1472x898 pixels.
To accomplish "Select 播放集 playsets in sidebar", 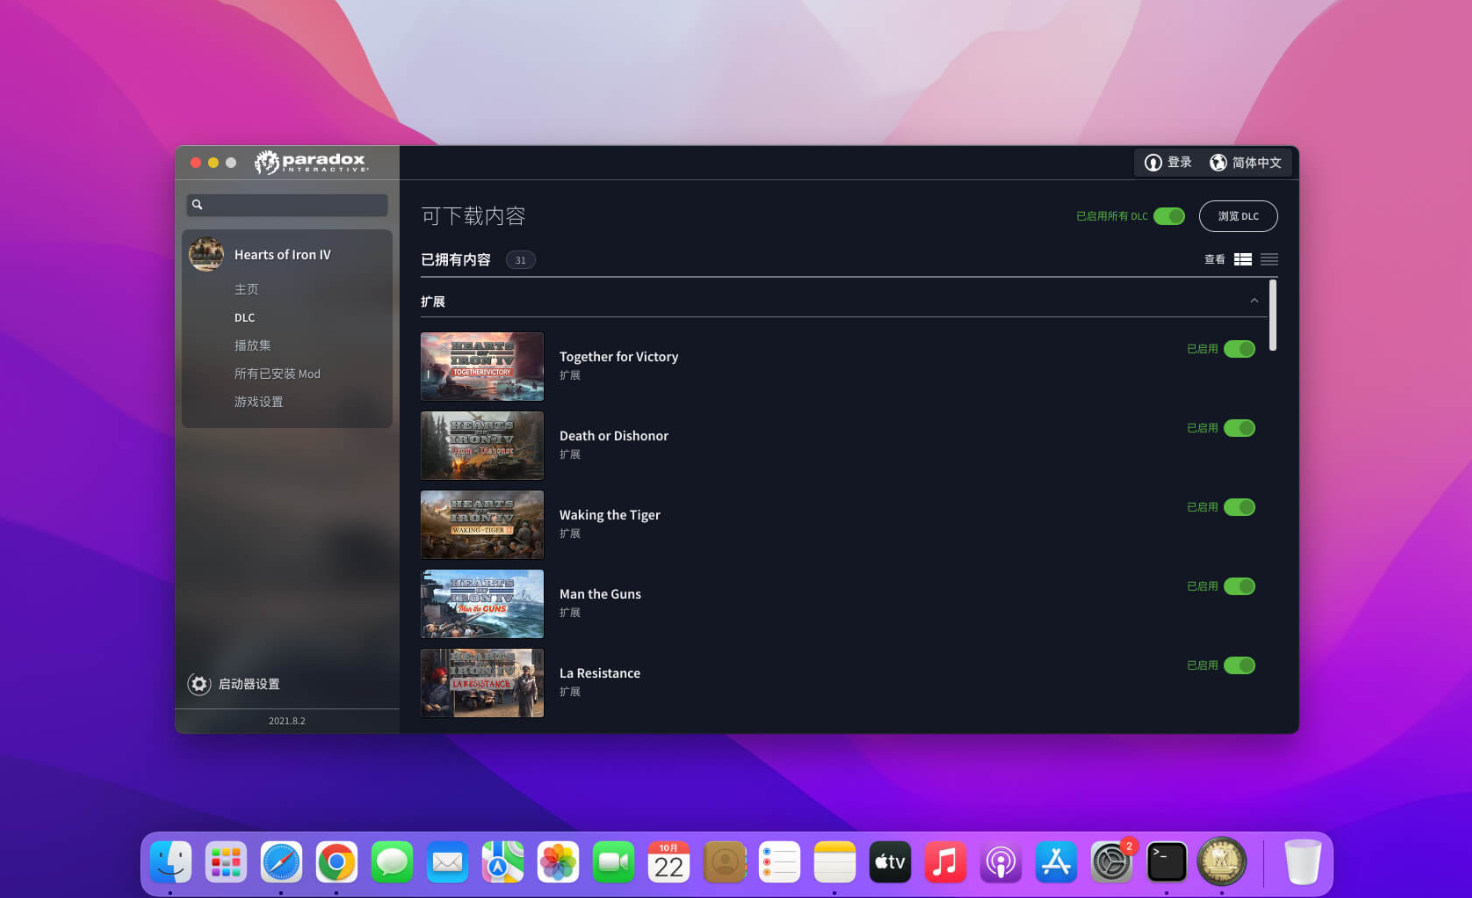I will pos(252,345).
